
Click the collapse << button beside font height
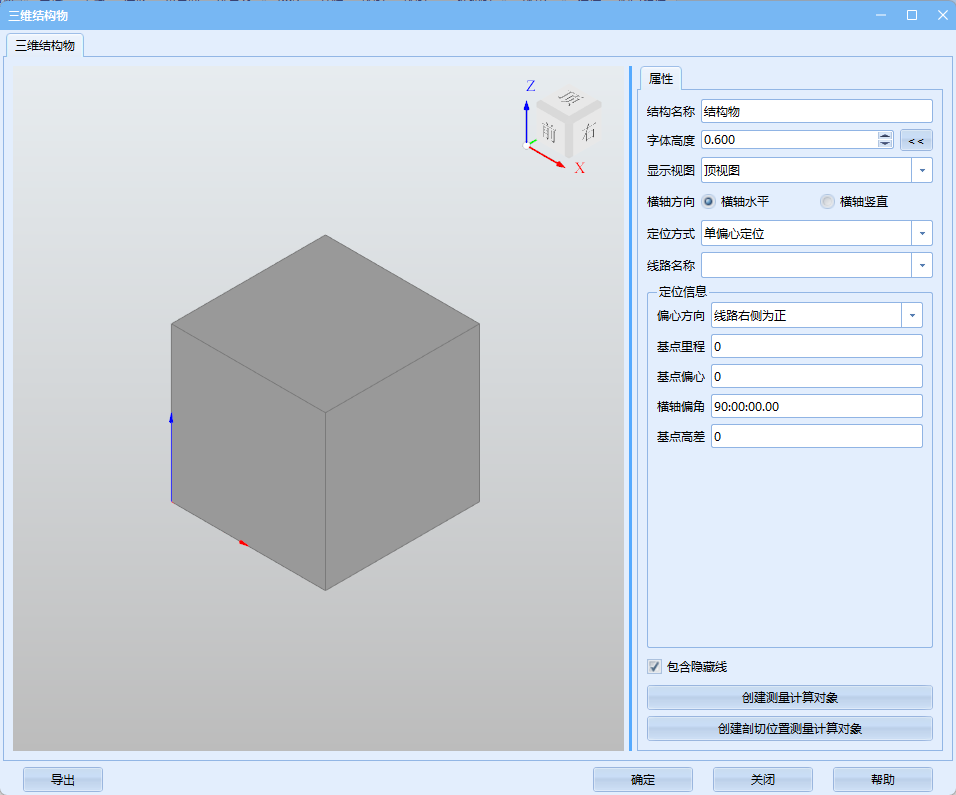(915, 140)
